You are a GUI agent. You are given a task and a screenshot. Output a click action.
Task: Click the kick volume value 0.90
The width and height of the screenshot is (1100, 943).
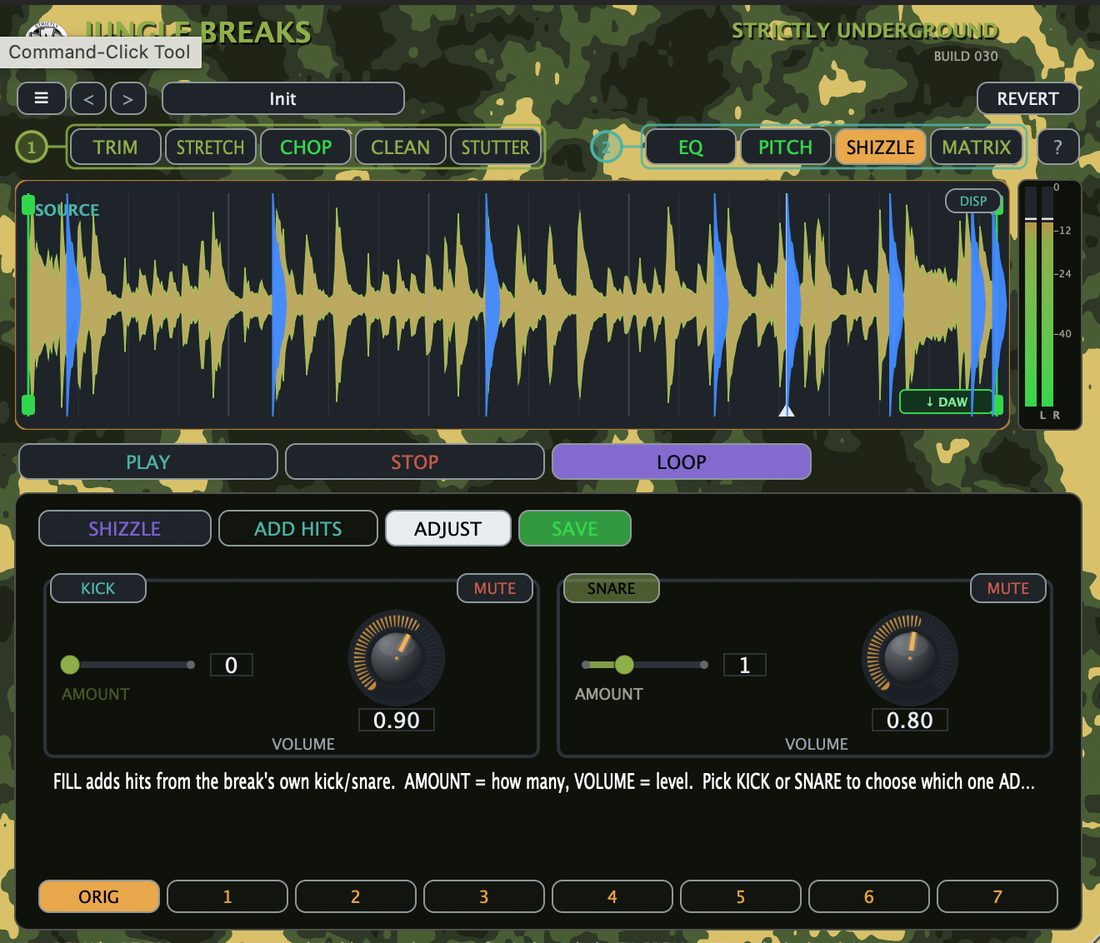tap(396, 720)
